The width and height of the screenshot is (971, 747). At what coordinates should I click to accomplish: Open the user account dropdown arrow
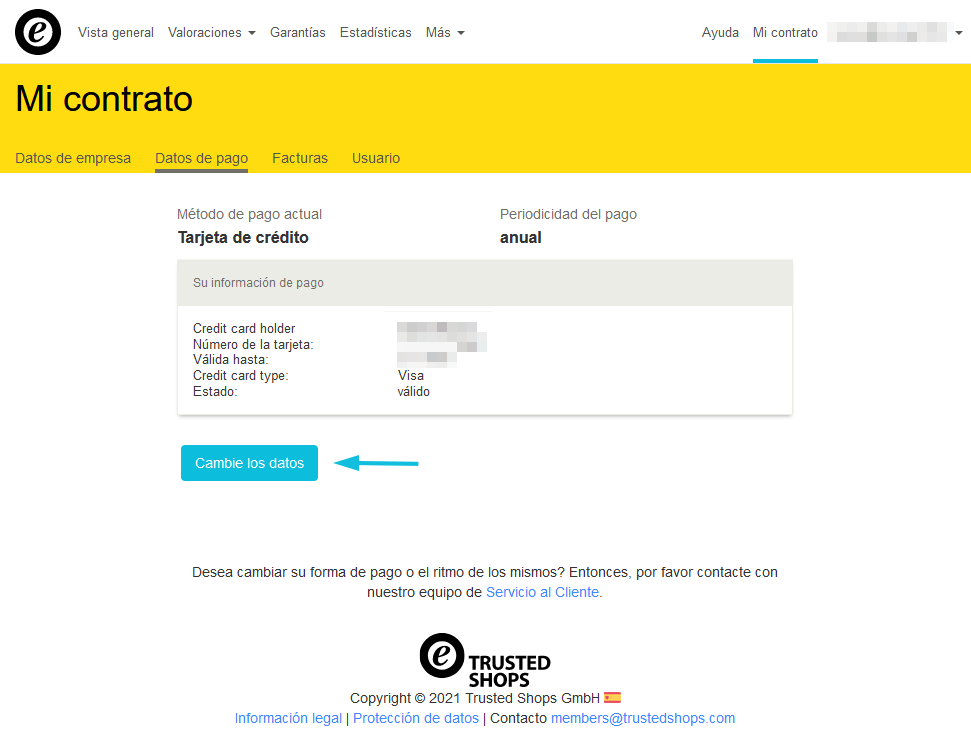(x=959, y=33)
